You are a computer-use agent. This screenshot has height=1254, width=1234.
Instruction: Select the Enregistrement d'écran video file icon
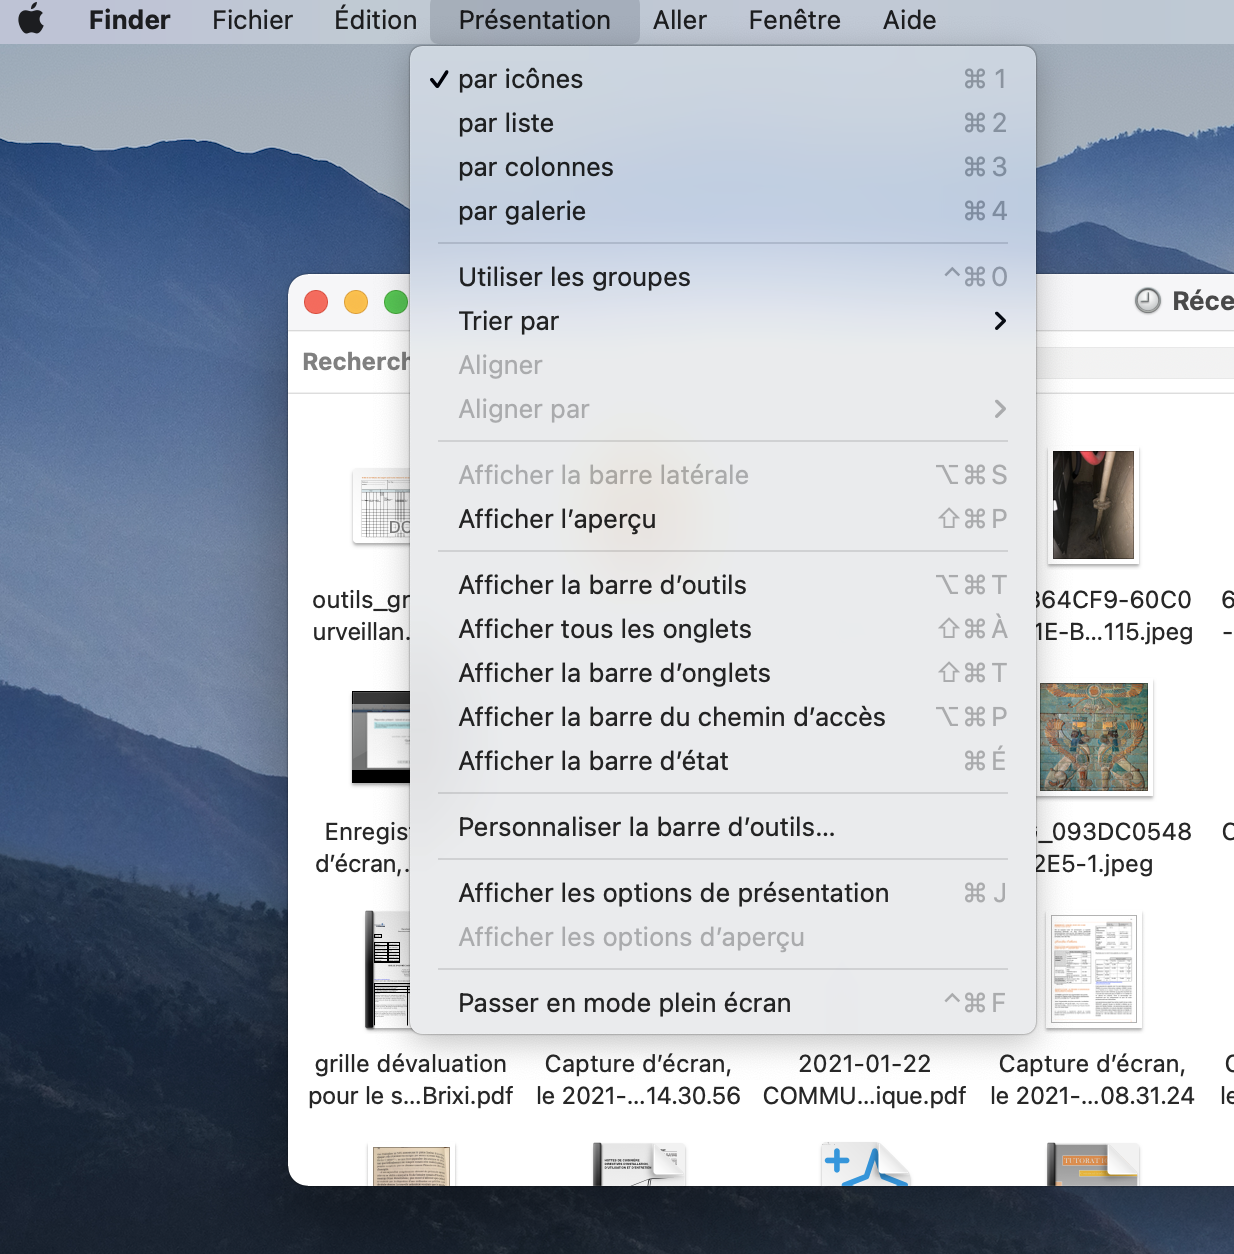382,737
